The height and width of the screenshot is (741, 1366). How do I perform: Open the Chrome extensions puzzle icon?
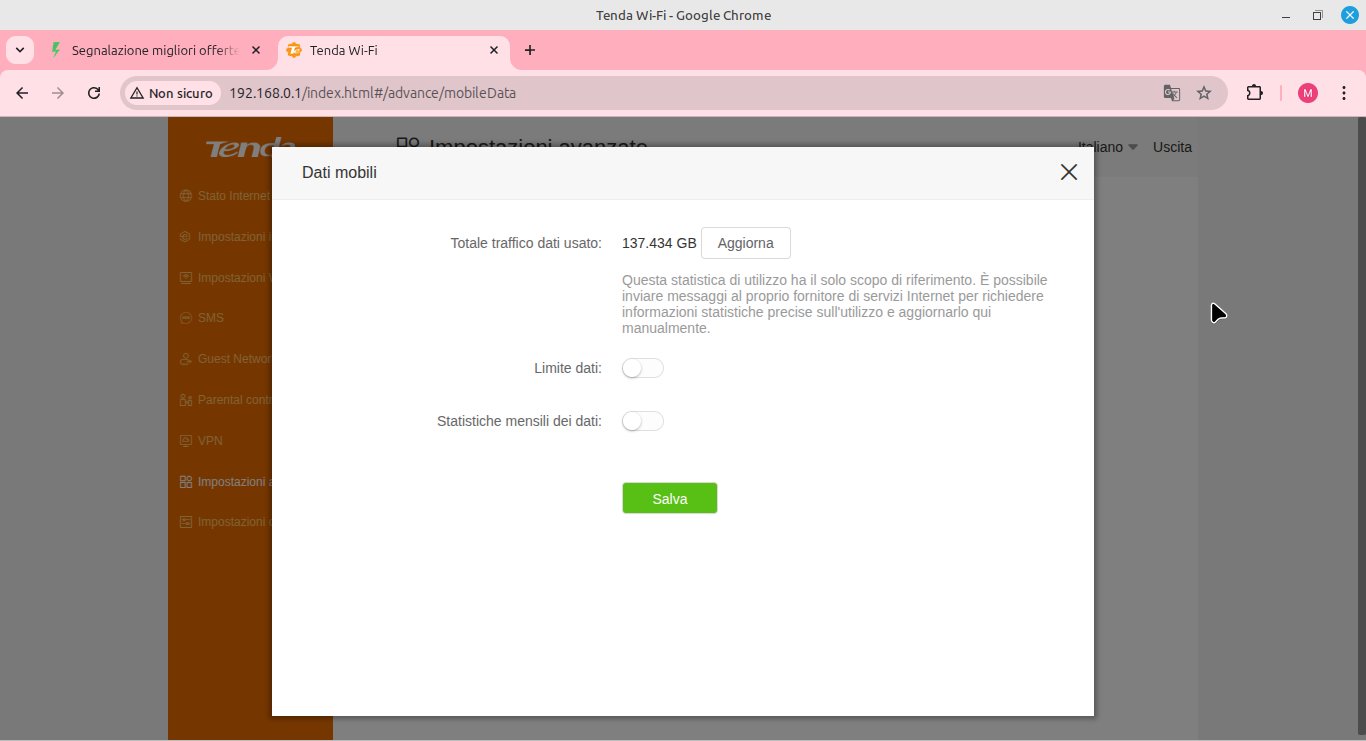coord(1254,93)
